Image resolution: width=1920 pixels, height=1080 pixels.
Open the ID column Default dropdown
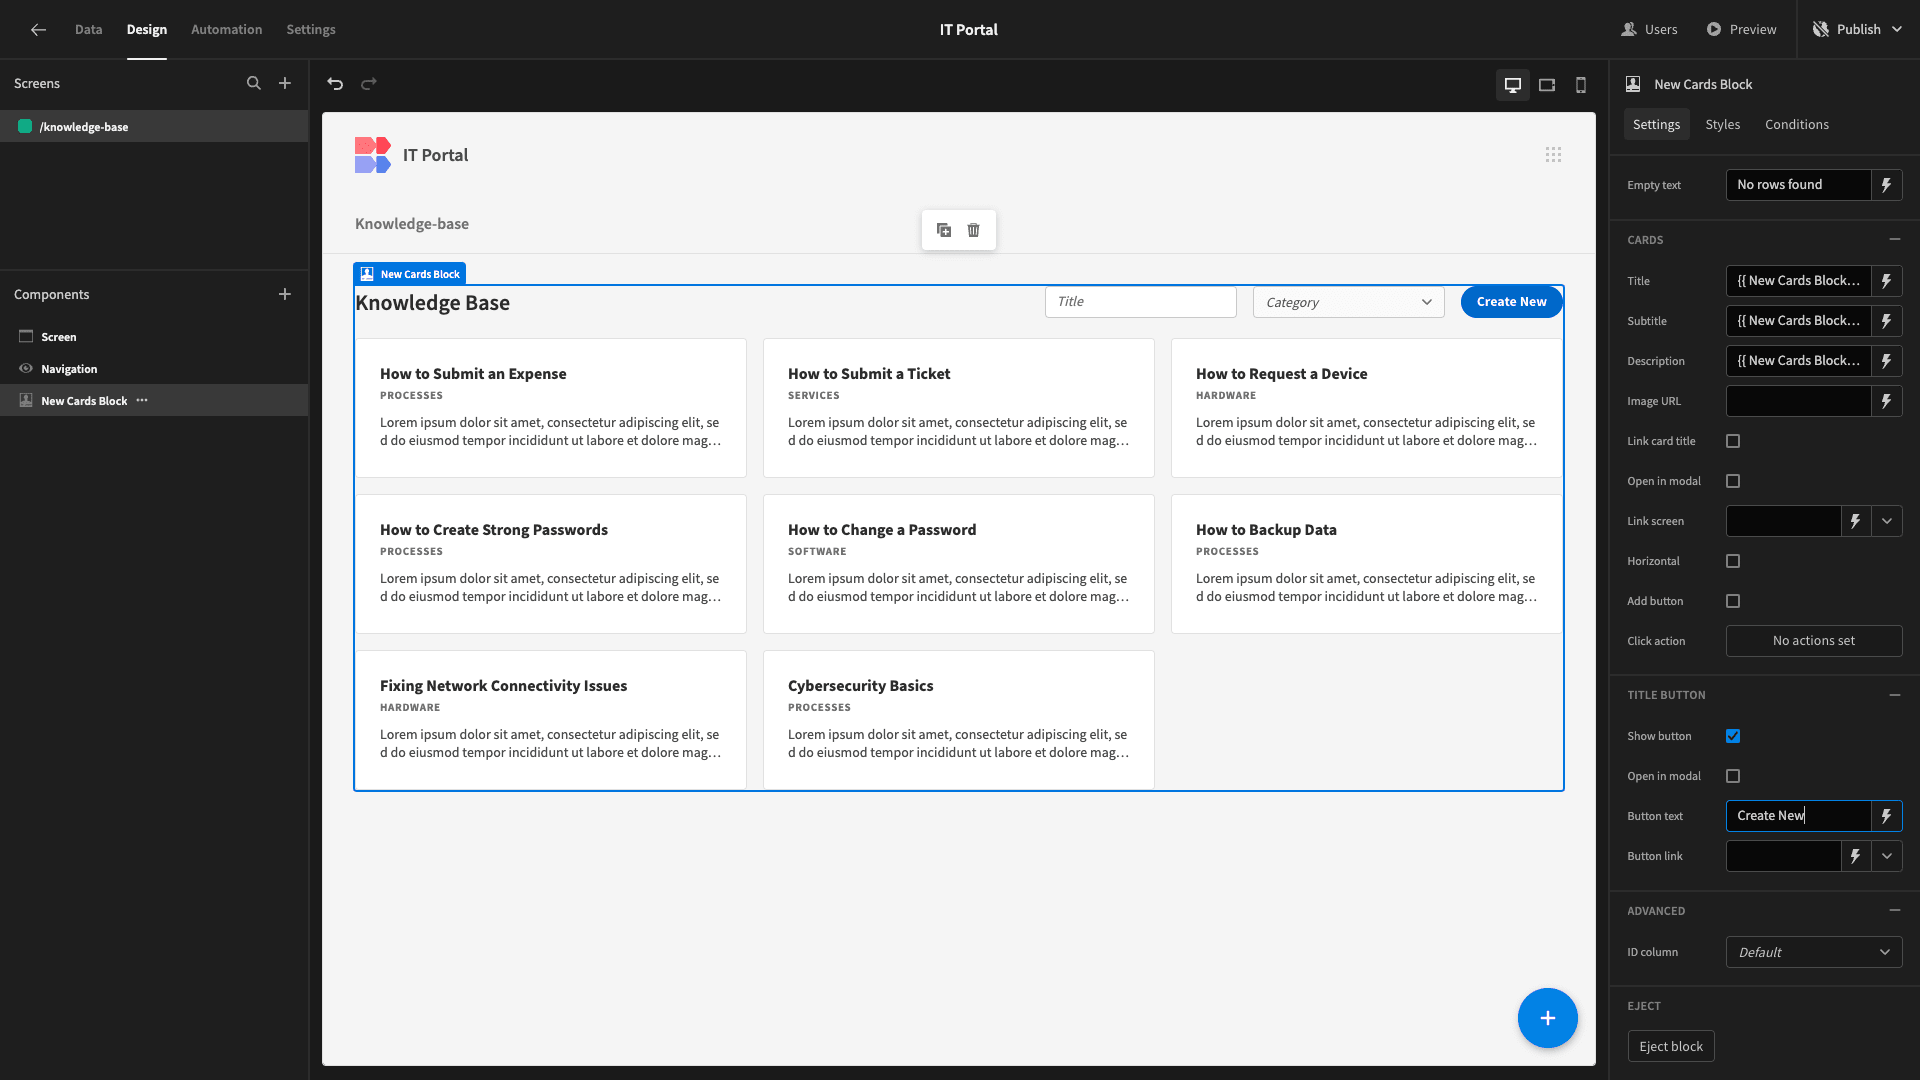coord(1814,952)
